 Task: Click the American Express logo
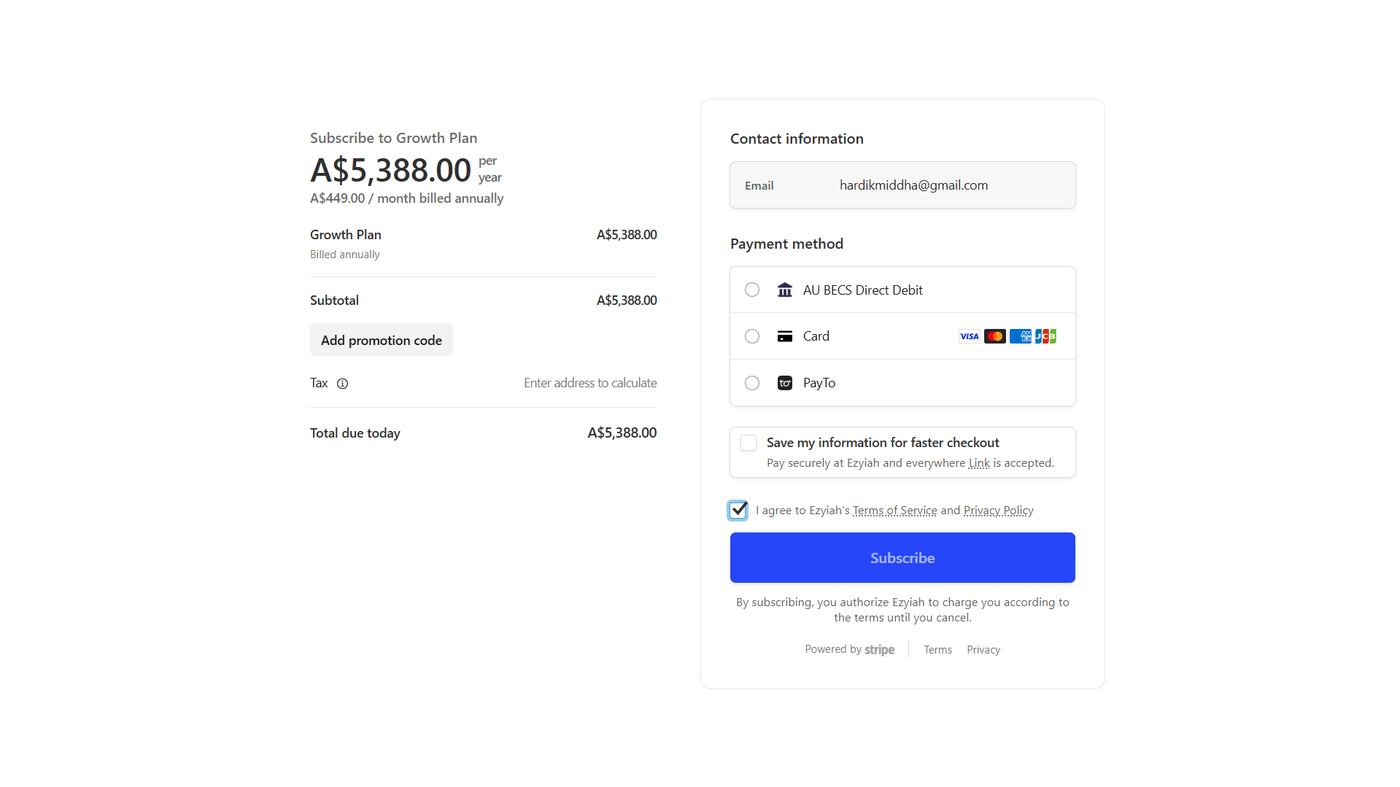point(1020,337)
